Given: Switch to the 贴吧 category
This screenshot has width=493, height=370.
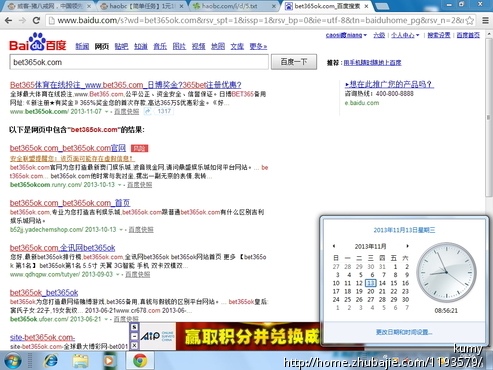Looking at the screenshot, I should [121, 46].
